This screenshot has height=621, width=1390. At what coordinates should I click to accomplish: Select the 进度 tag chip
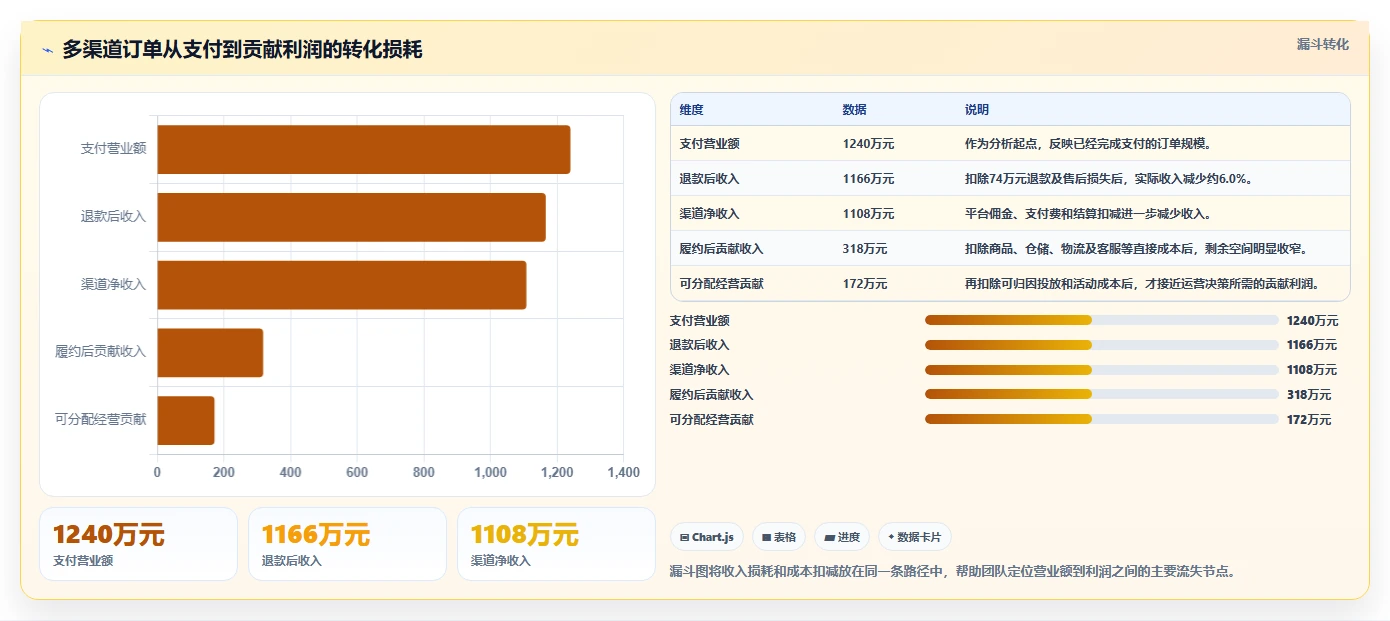pos(842,537)
